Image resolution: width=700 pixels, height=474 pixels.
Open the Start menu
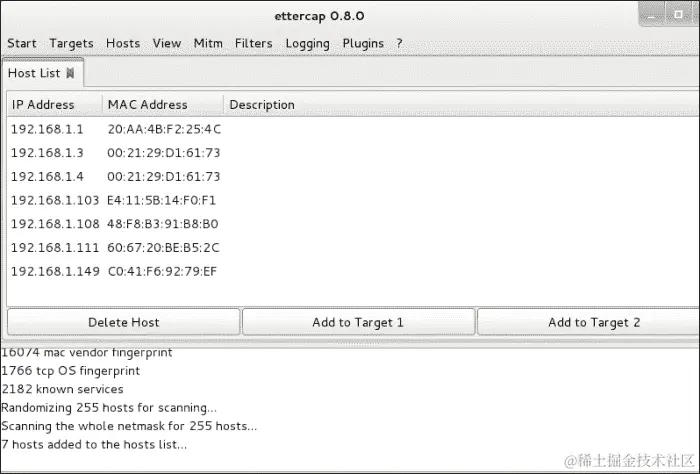(21, 43)
